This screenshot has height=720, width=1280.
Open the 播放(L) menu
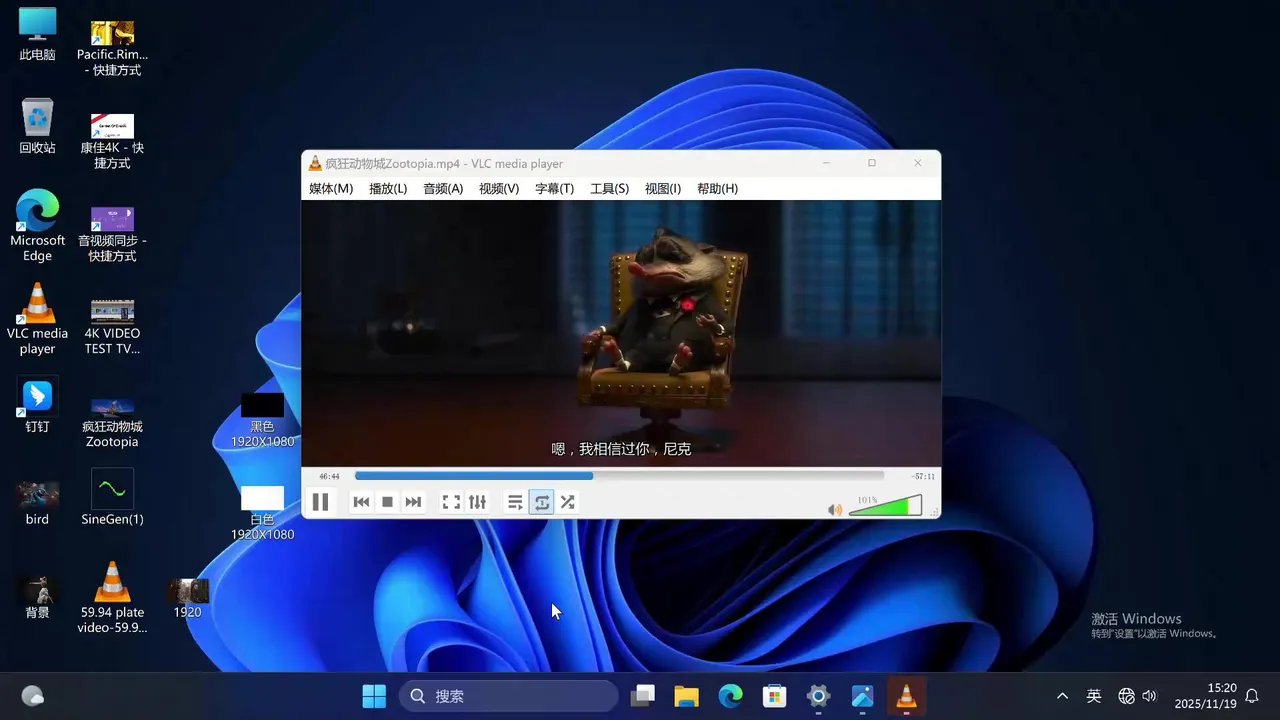pos(388,188)
